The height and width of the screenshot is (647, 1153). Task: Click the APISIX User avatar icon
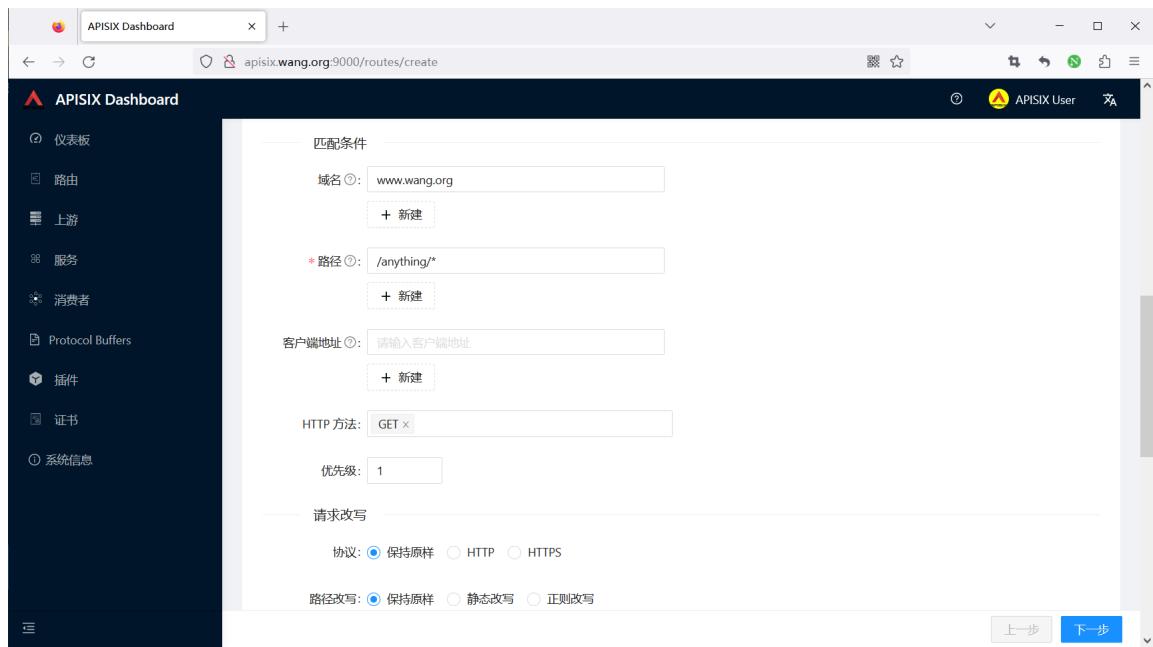coord(998,99)
